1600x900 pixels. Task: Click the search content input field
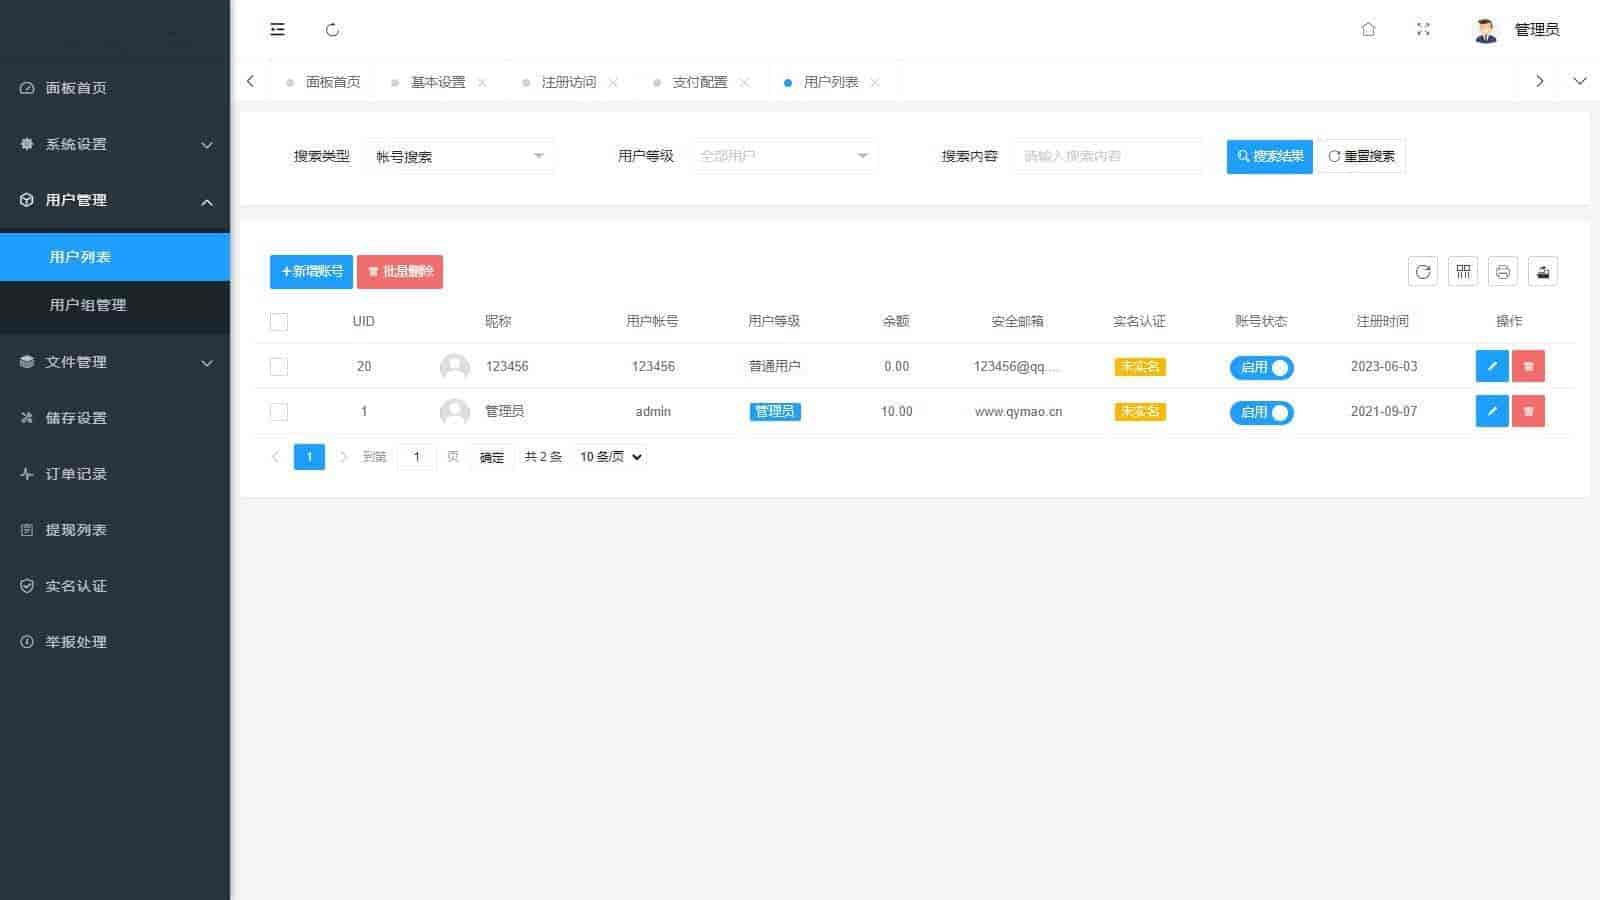pos(1106,156)
